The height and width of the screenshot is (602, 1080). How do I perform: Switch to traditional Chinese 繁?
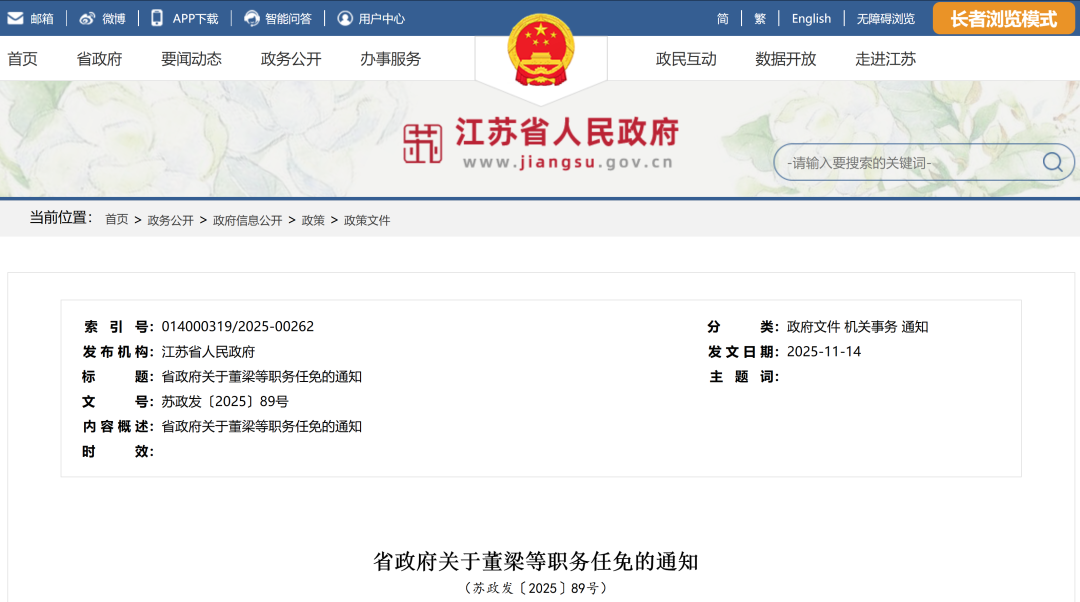(760, 18)
